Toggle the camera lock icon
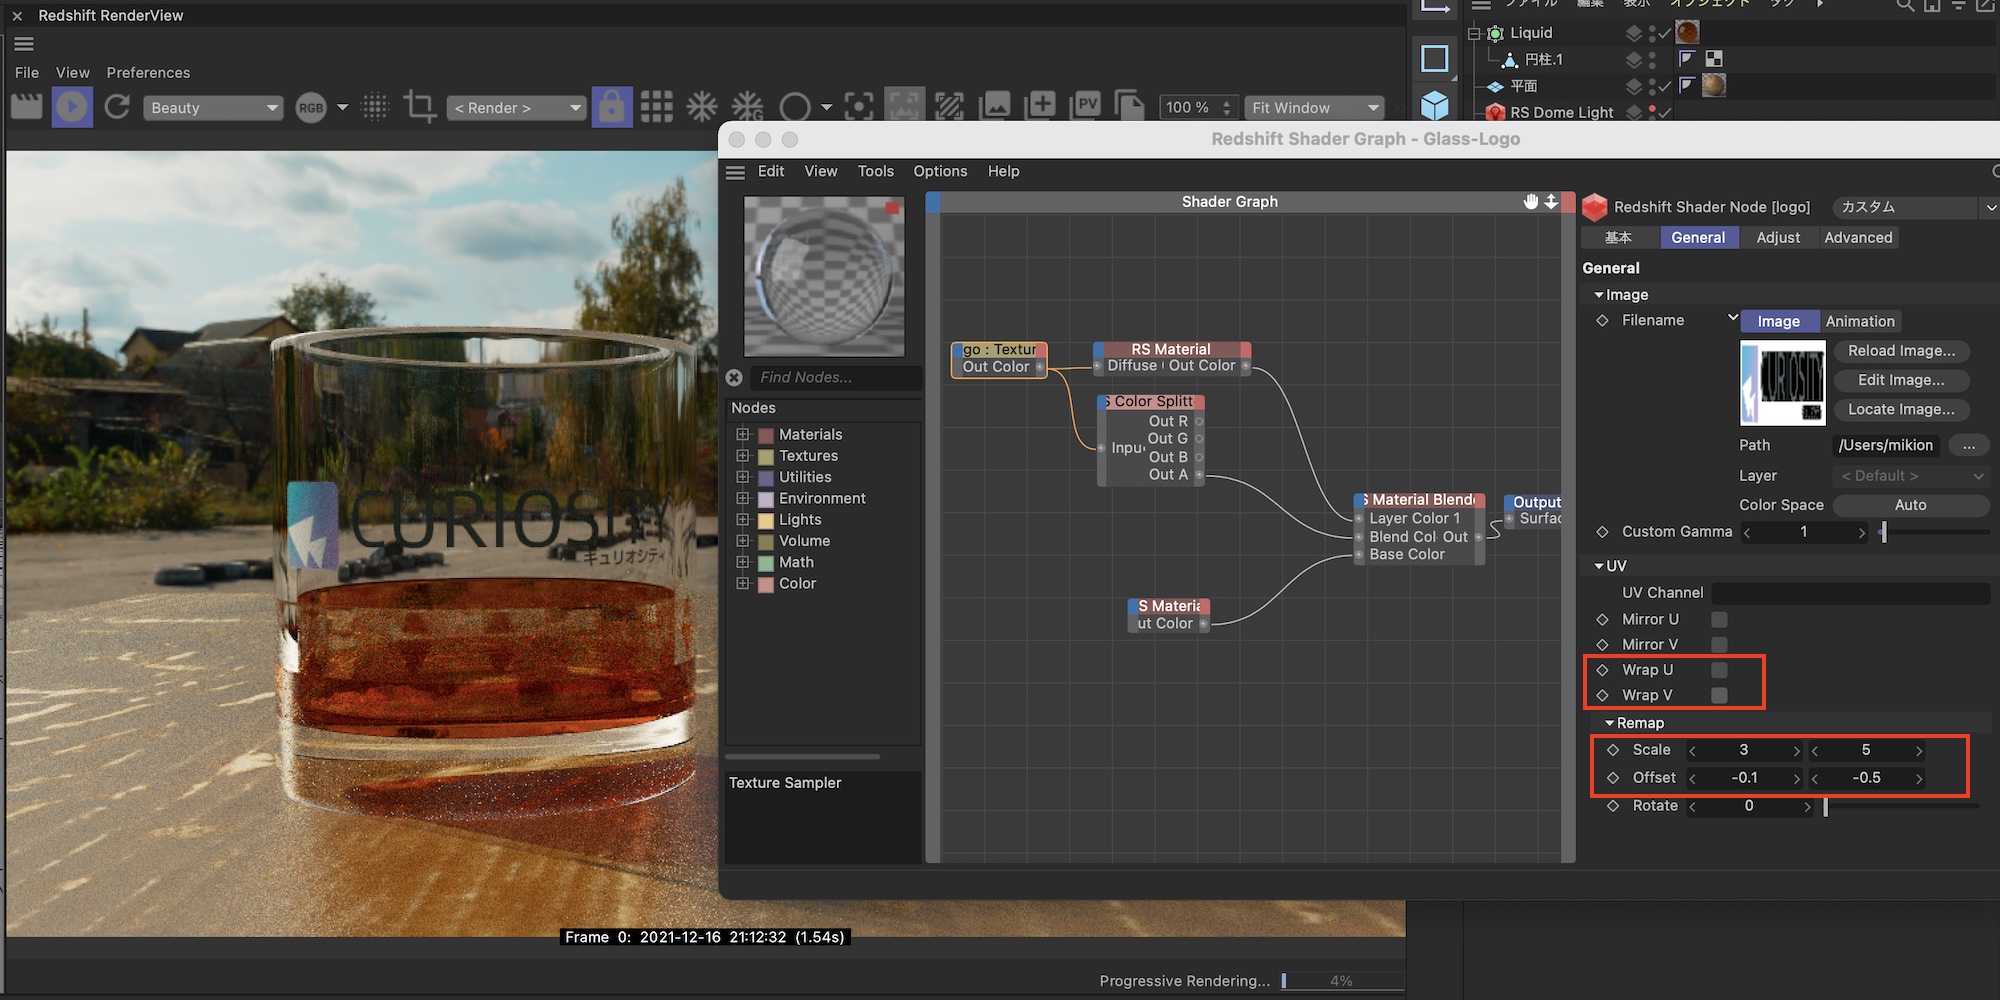This screenshot has height=1000, width=2000. [x=611, y=107]
